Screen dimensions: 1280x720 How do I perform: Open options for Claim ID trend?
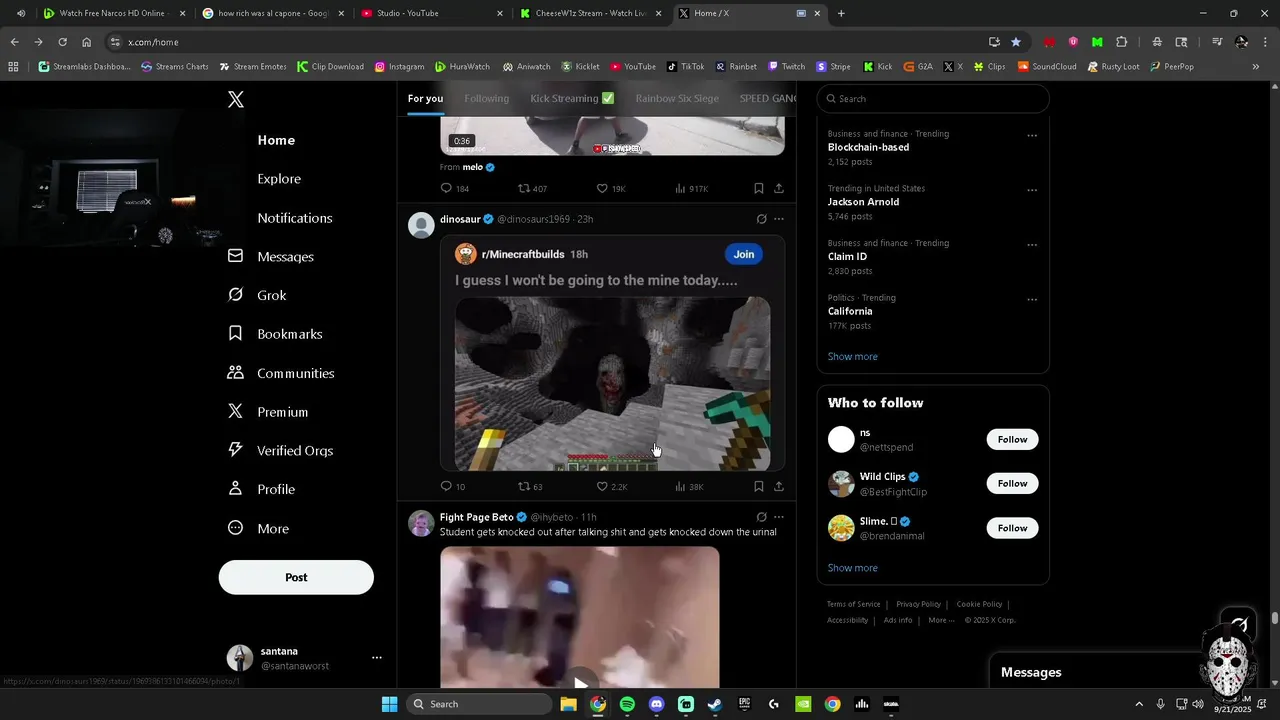1032,245
